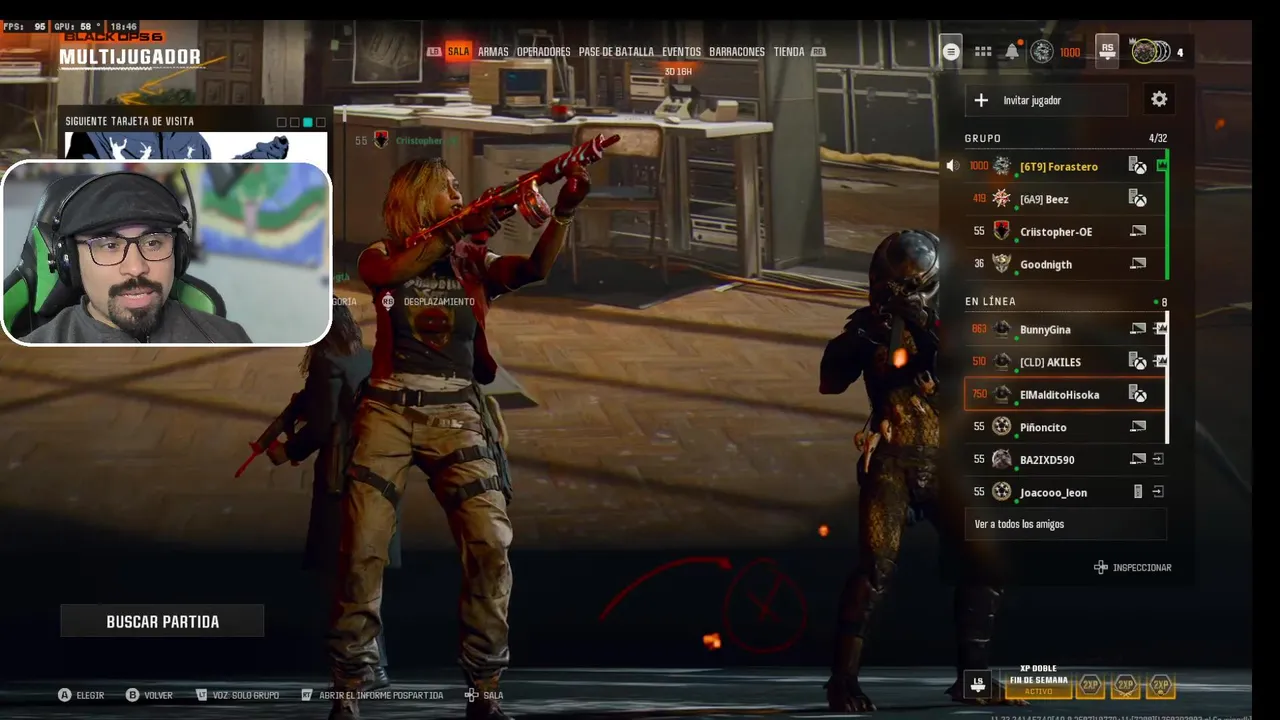Click the first 2XP token icon
Screen dimensions: 1280x720
[1090, 685]
